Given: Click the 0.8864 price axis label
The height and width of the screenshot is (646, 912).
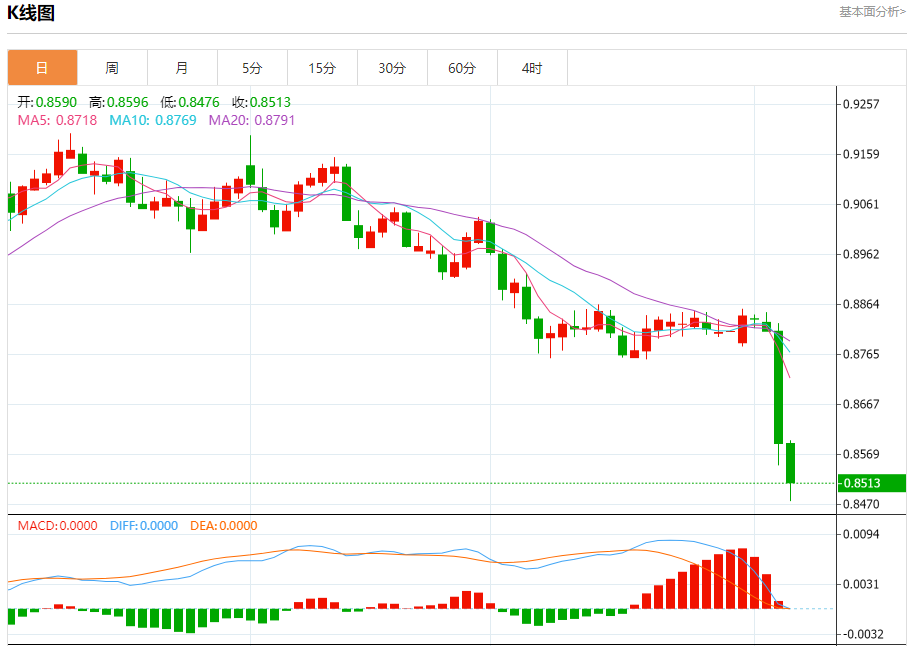Looking at the screenshot, I should pyautogui.click(x=861, y=304).
